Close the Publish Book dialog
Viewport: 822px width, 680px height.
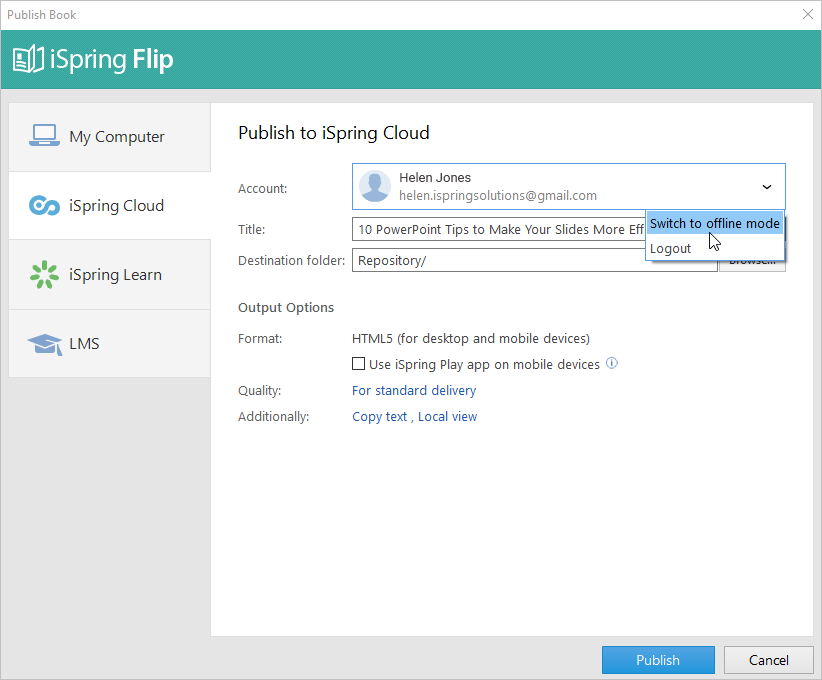click(808, 15)
